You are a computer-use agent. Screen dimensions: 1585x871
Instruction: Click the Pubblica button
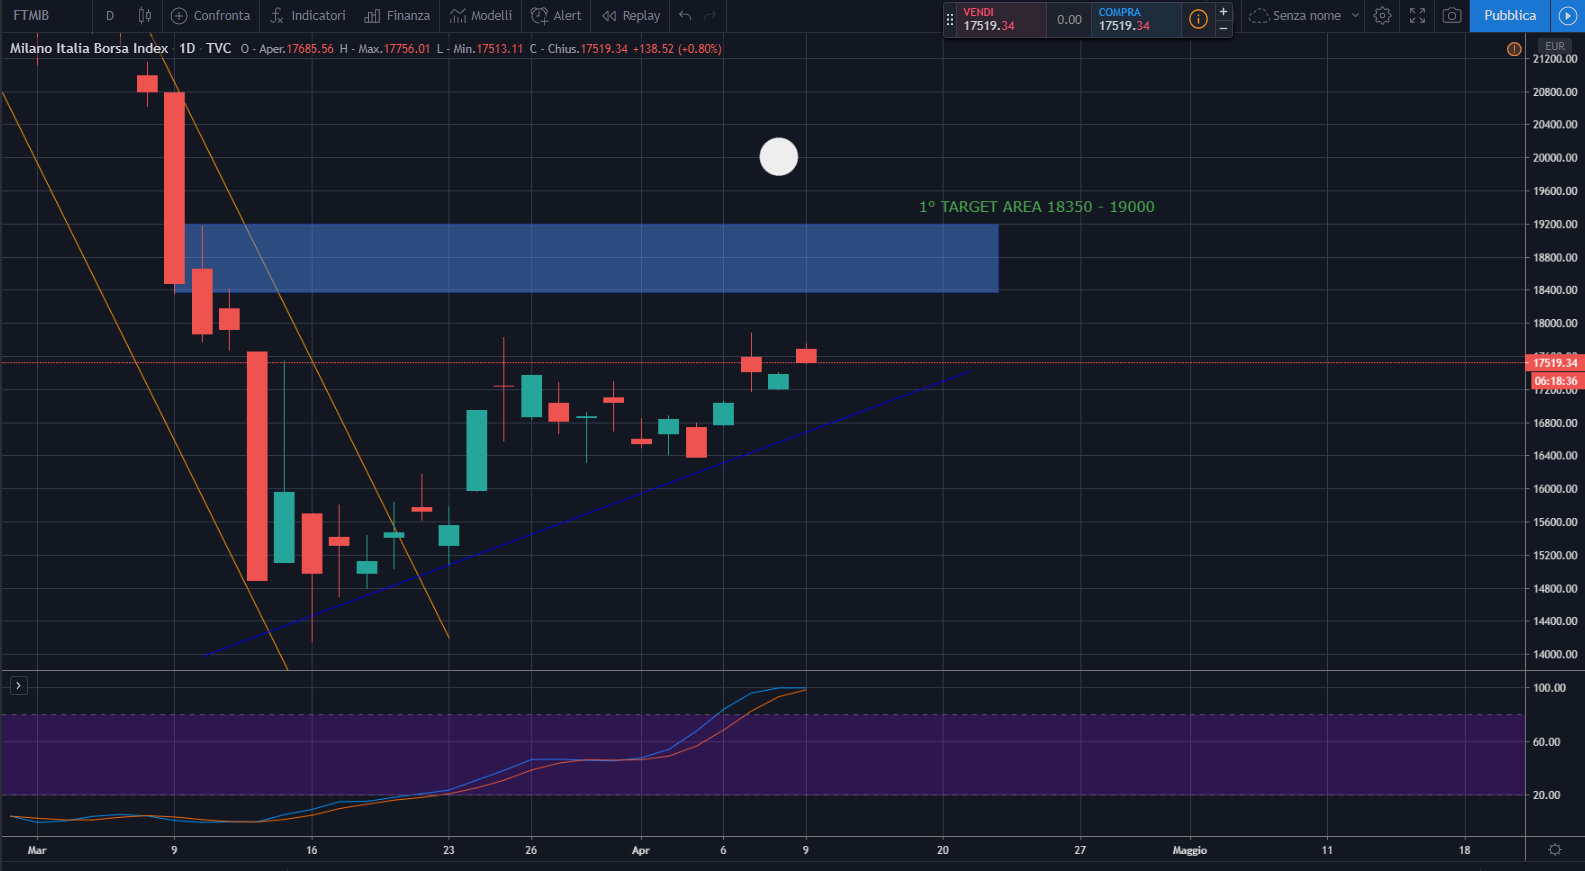1510,15
